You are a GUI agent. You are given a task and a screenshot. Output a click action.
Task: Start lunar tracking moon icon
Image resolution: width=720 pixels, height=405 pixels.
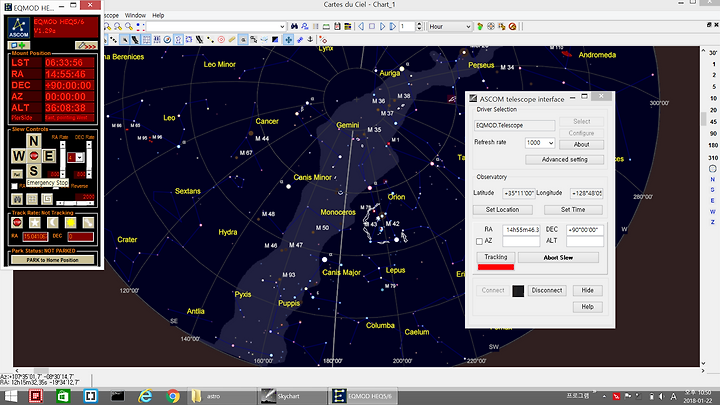tap(53, 222)
